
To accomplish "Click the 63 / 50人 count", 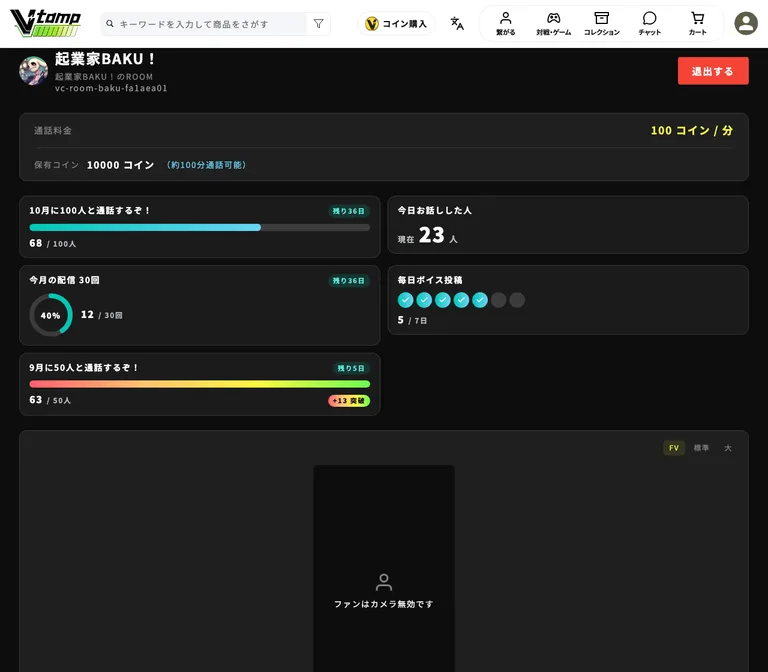I will (50, 400).
